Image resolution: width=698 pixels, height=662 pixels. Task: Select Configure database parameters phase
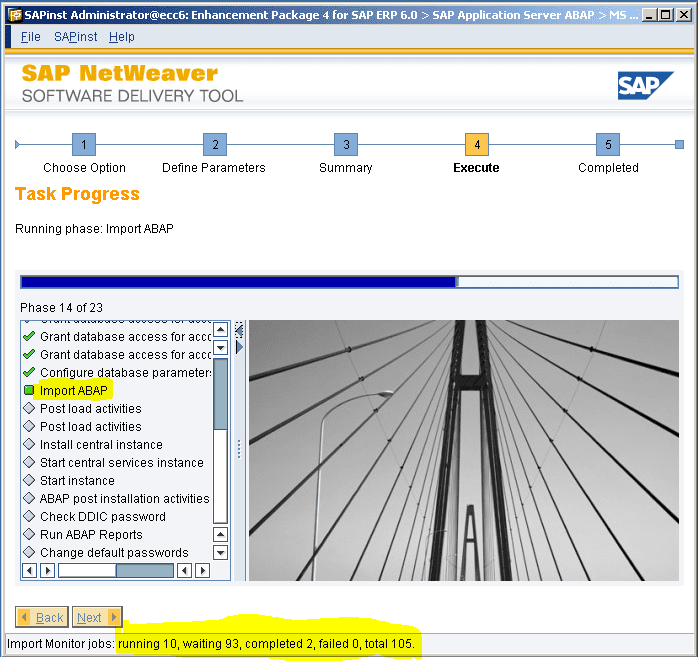tap(126, 372)
